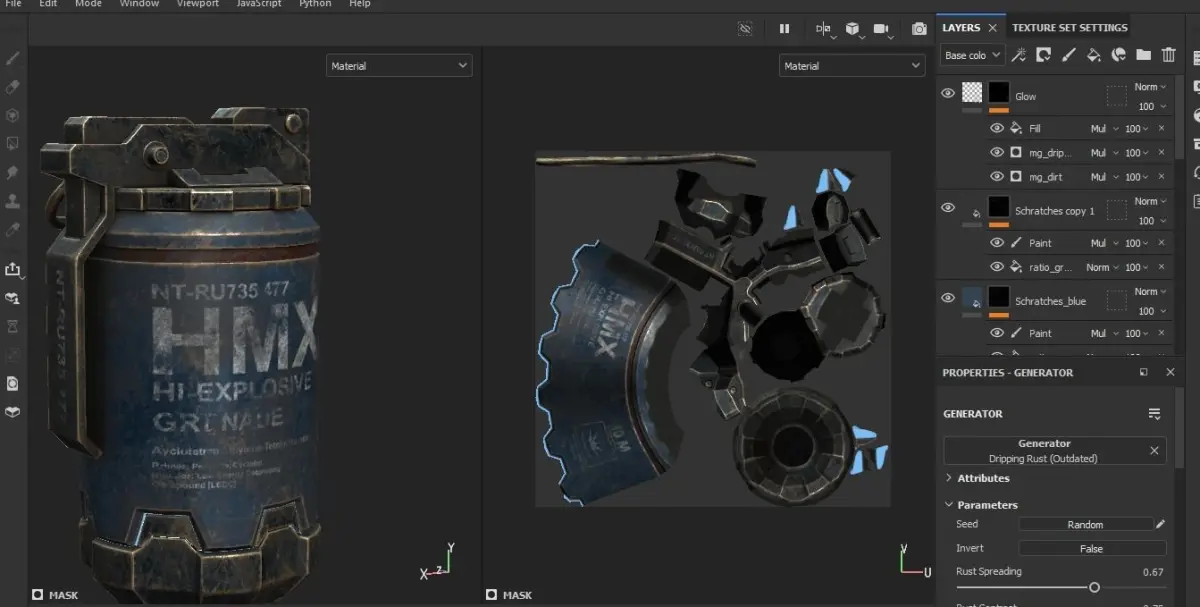Open the Edit menu

48,4
